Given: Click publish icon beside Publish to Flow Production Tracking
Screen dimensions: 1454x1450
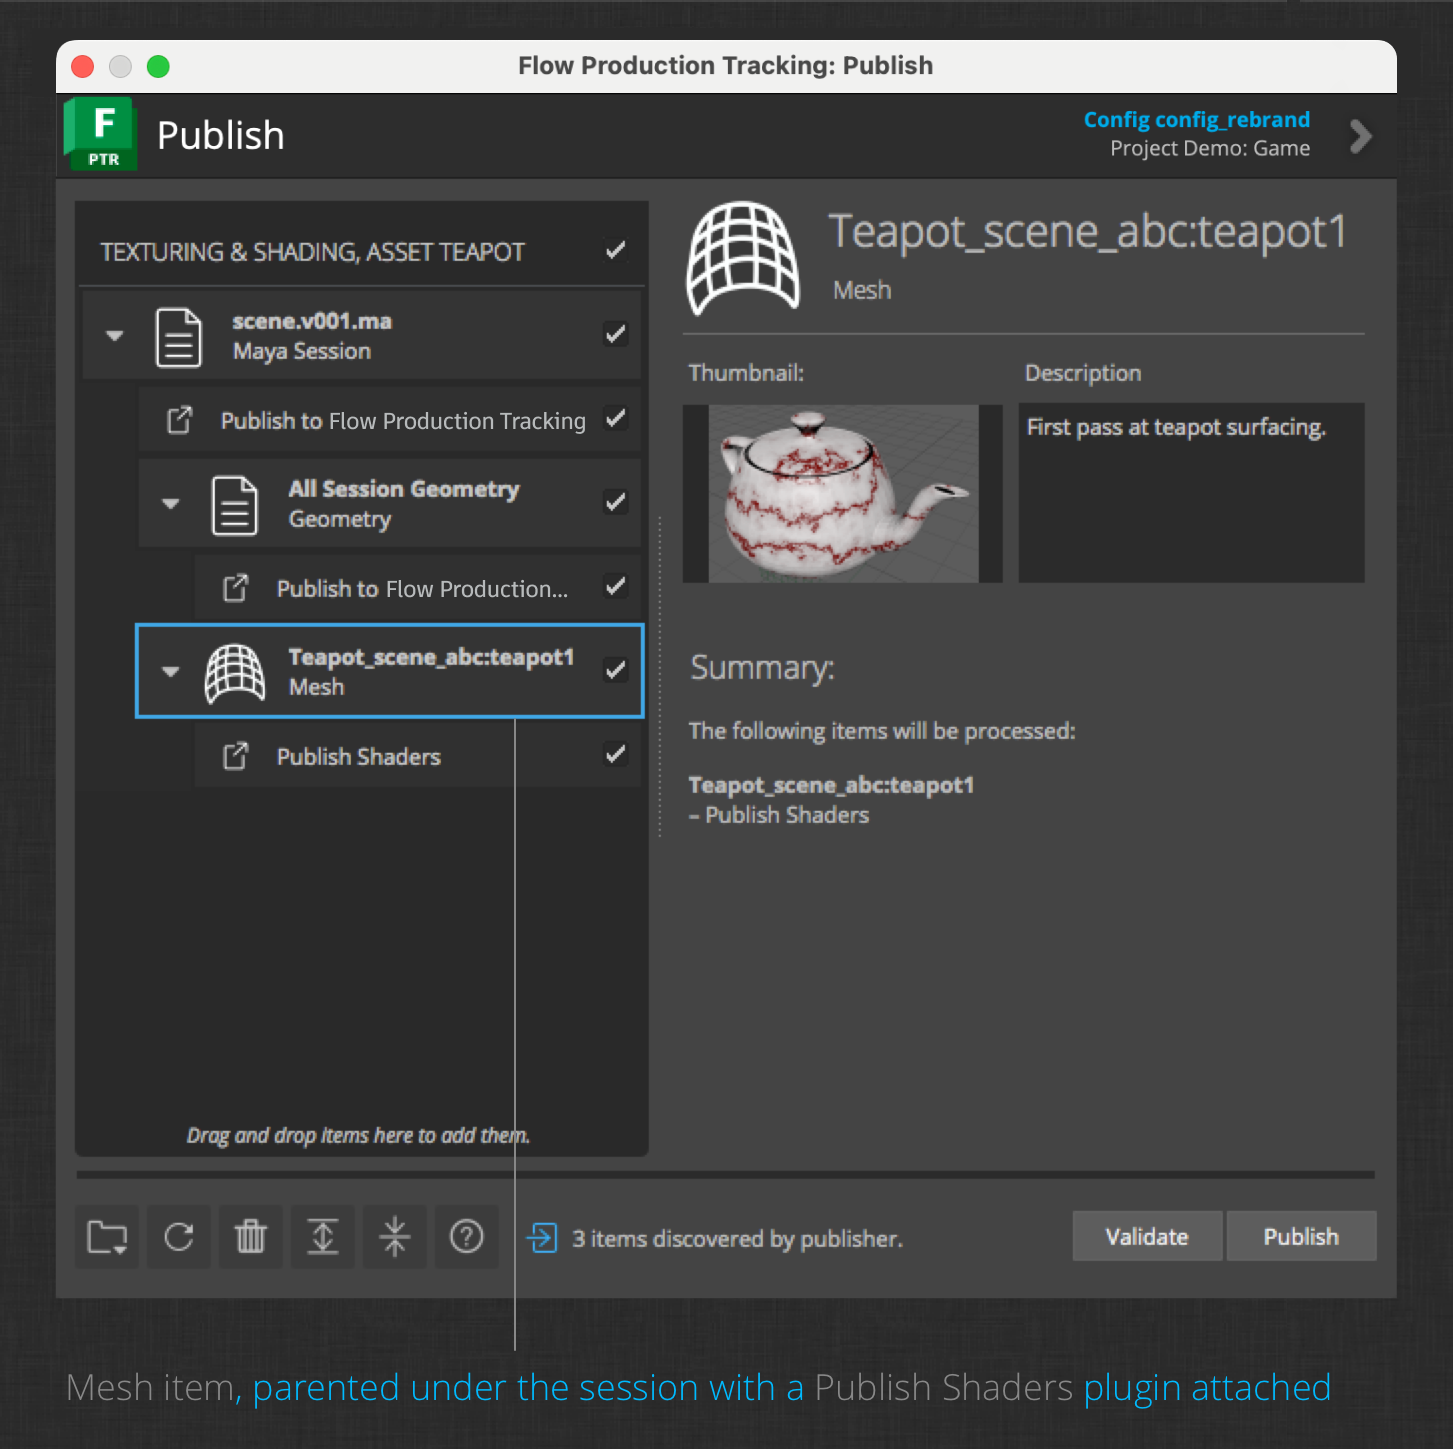Looking at the screenshot, I should [179, 420].
